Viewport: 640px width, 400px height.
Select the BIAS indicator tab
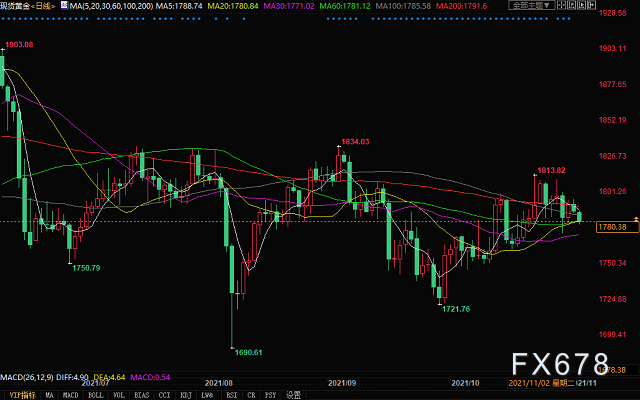142,395
